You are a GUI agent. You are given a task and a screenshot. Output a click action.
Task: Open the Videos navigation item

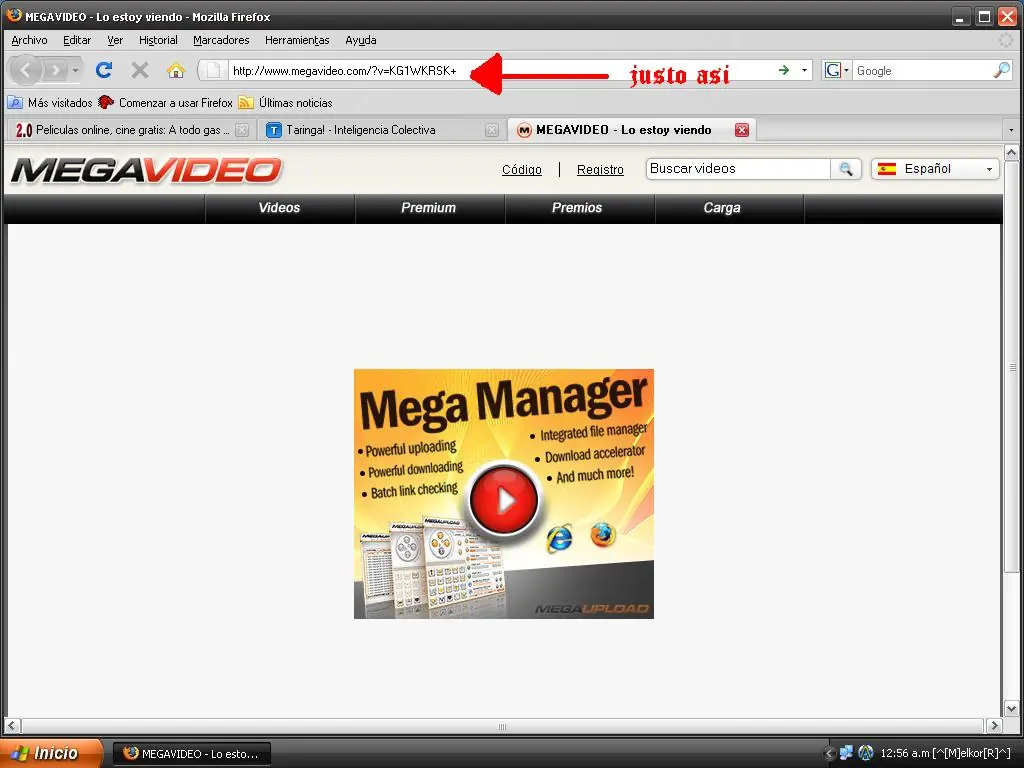point(280,208)
